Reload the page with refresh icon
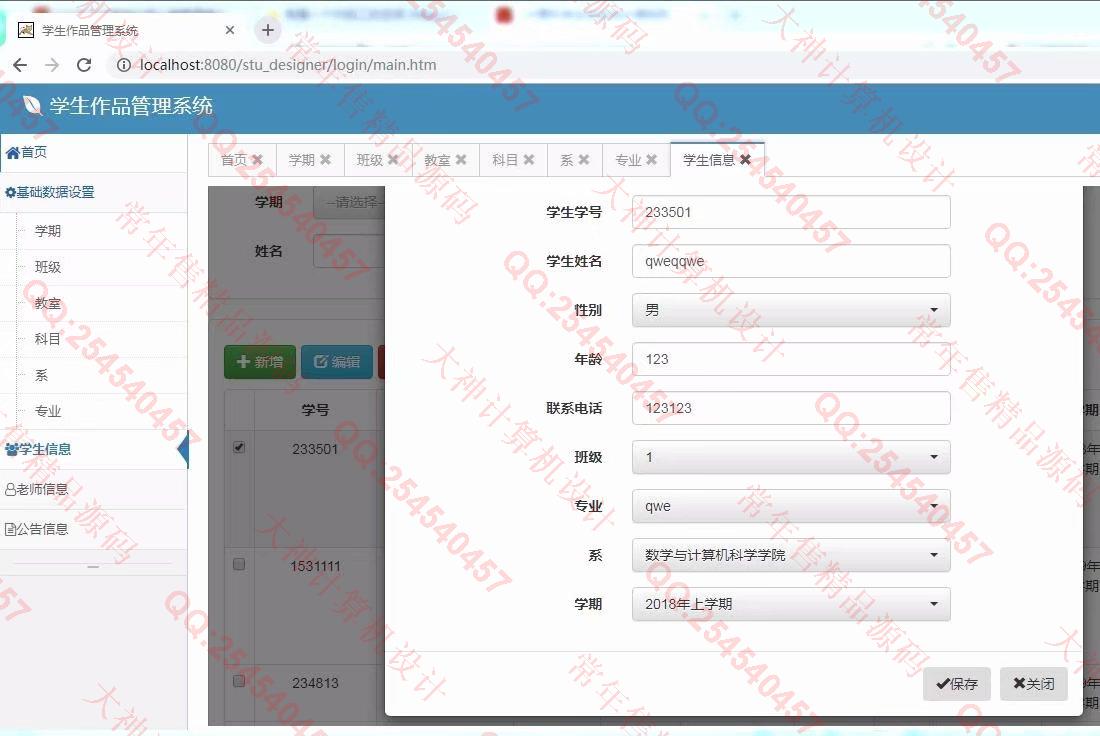1100x736 pixels. [84, 65]
